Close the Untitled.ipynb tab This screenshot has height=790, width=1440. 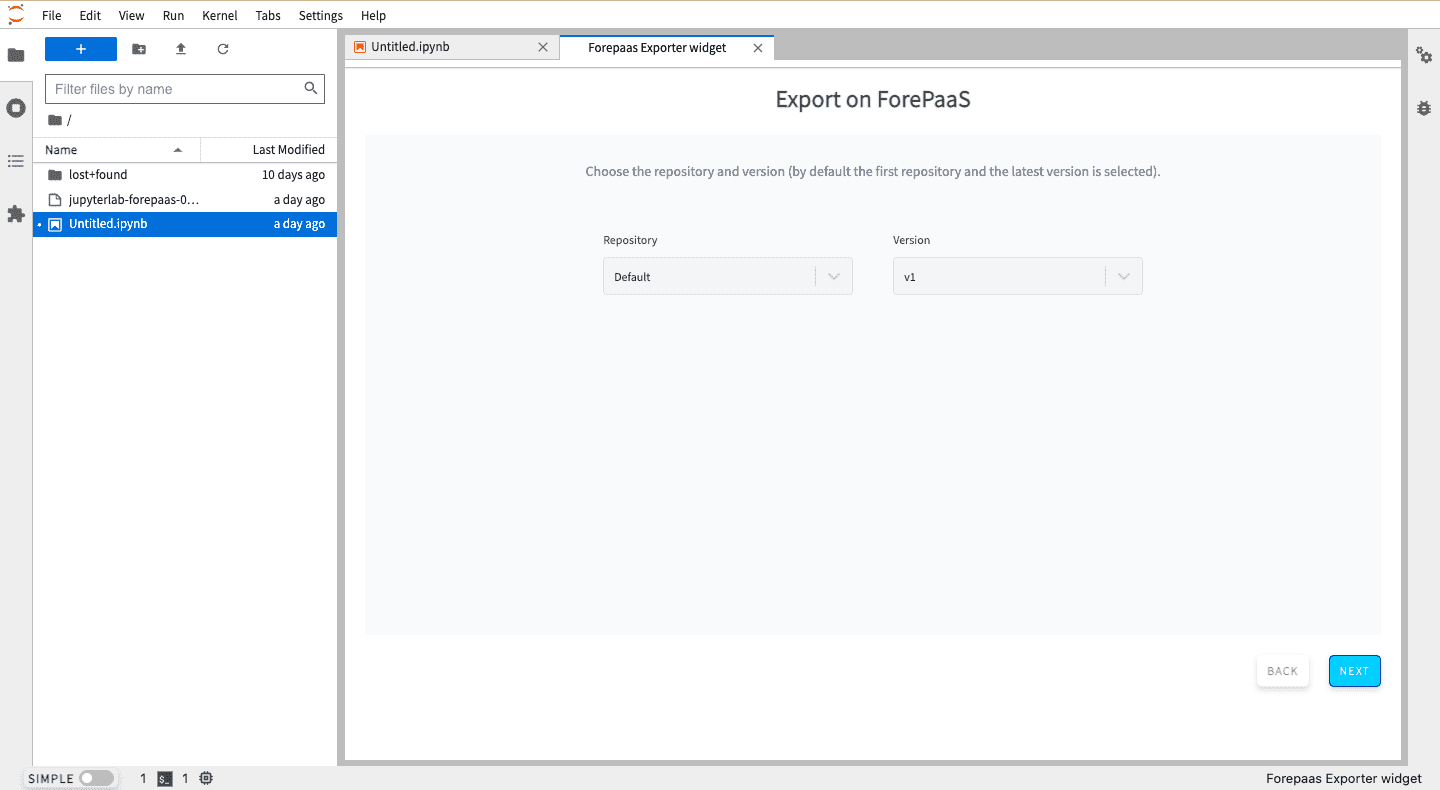(x=543, y=47)
